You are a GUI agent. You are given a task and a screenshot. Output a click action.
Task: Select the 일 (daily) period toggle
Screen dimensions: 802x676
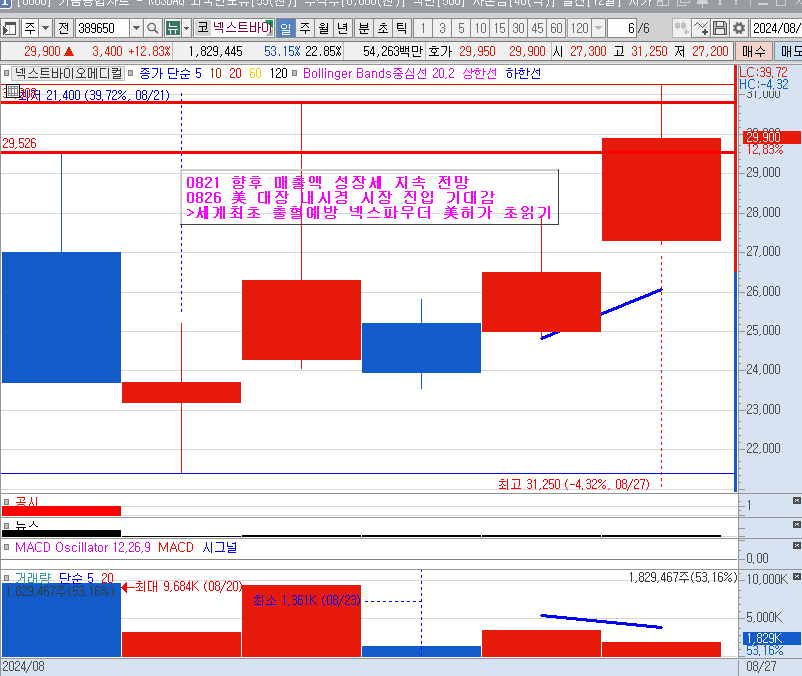[286, 28]
